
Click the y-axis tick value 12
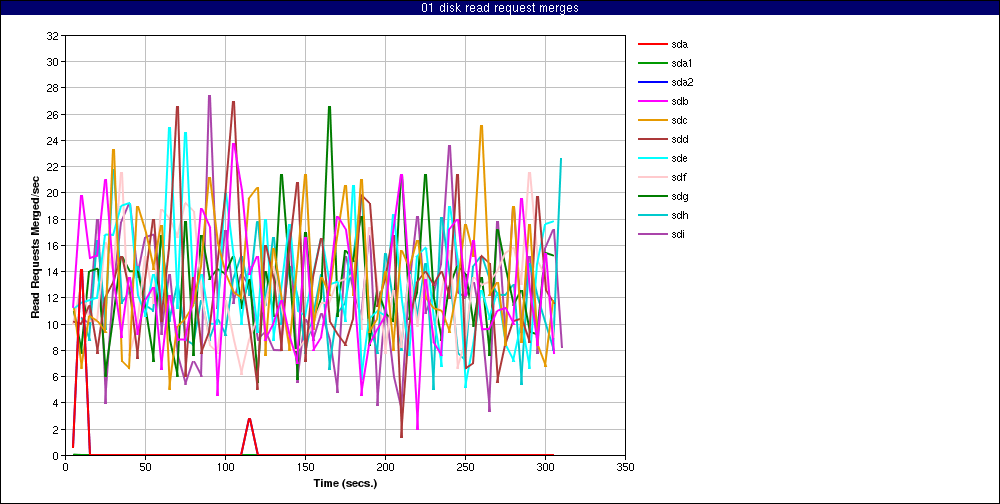52,298
